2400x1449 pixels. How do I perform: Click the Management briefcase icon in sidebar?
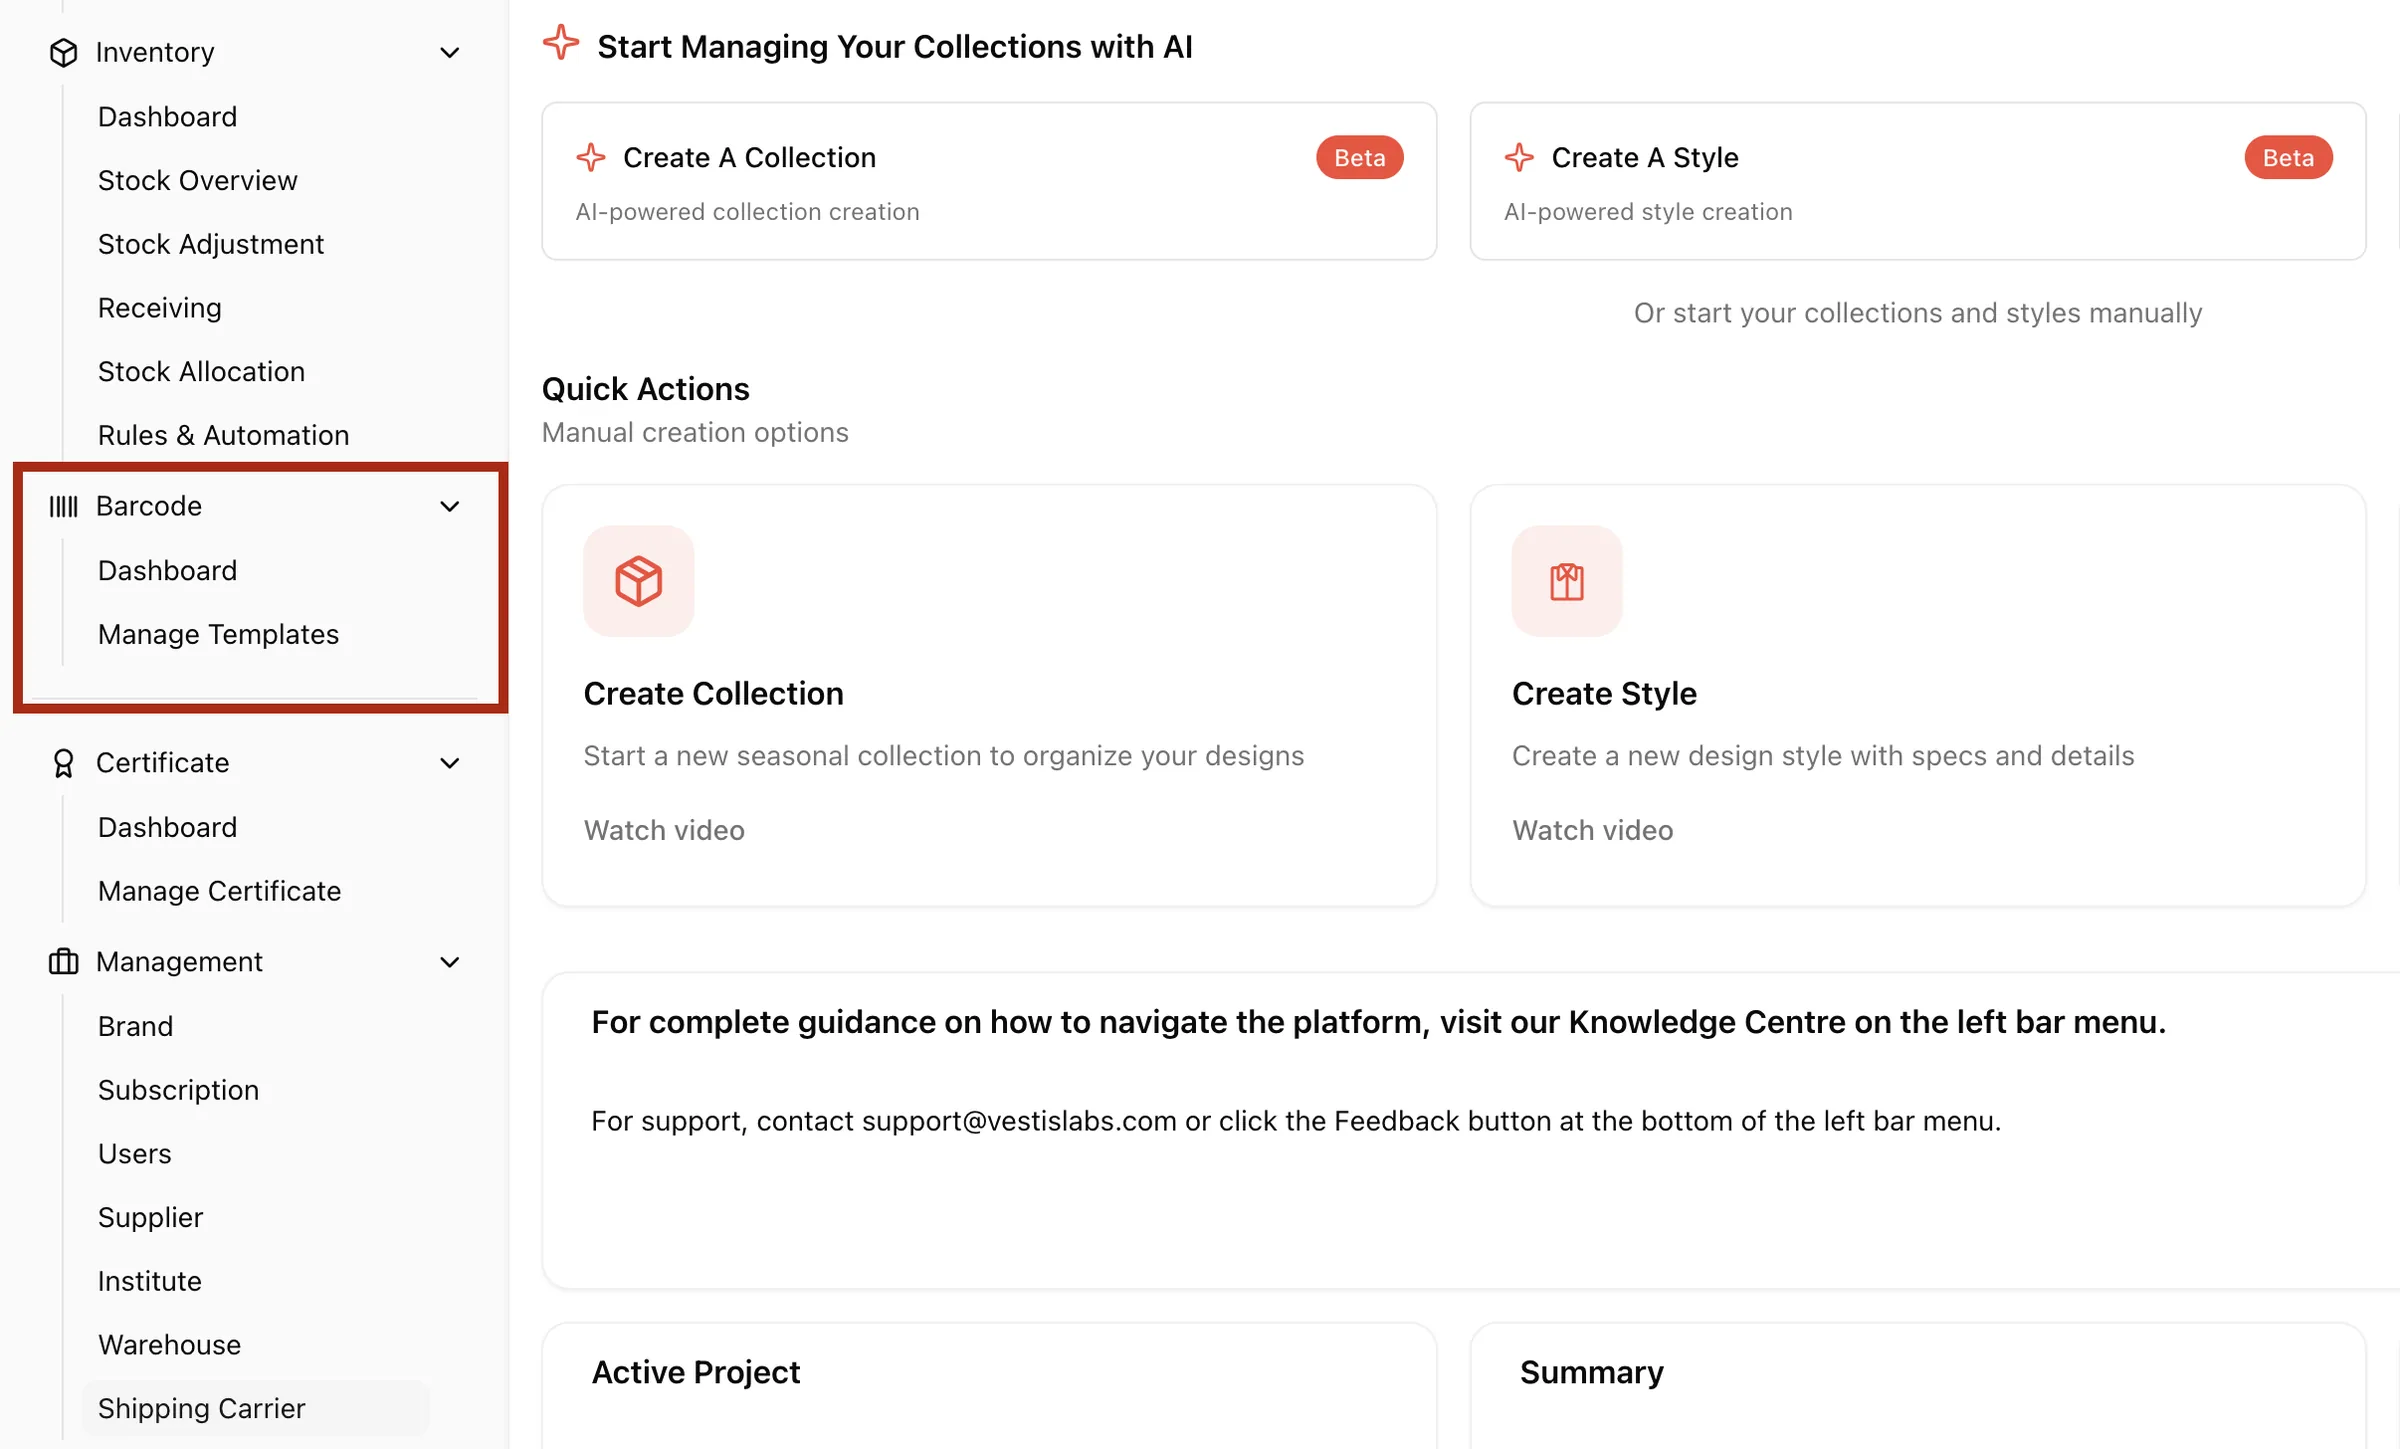pyautogui.click(x=63, y=962)
